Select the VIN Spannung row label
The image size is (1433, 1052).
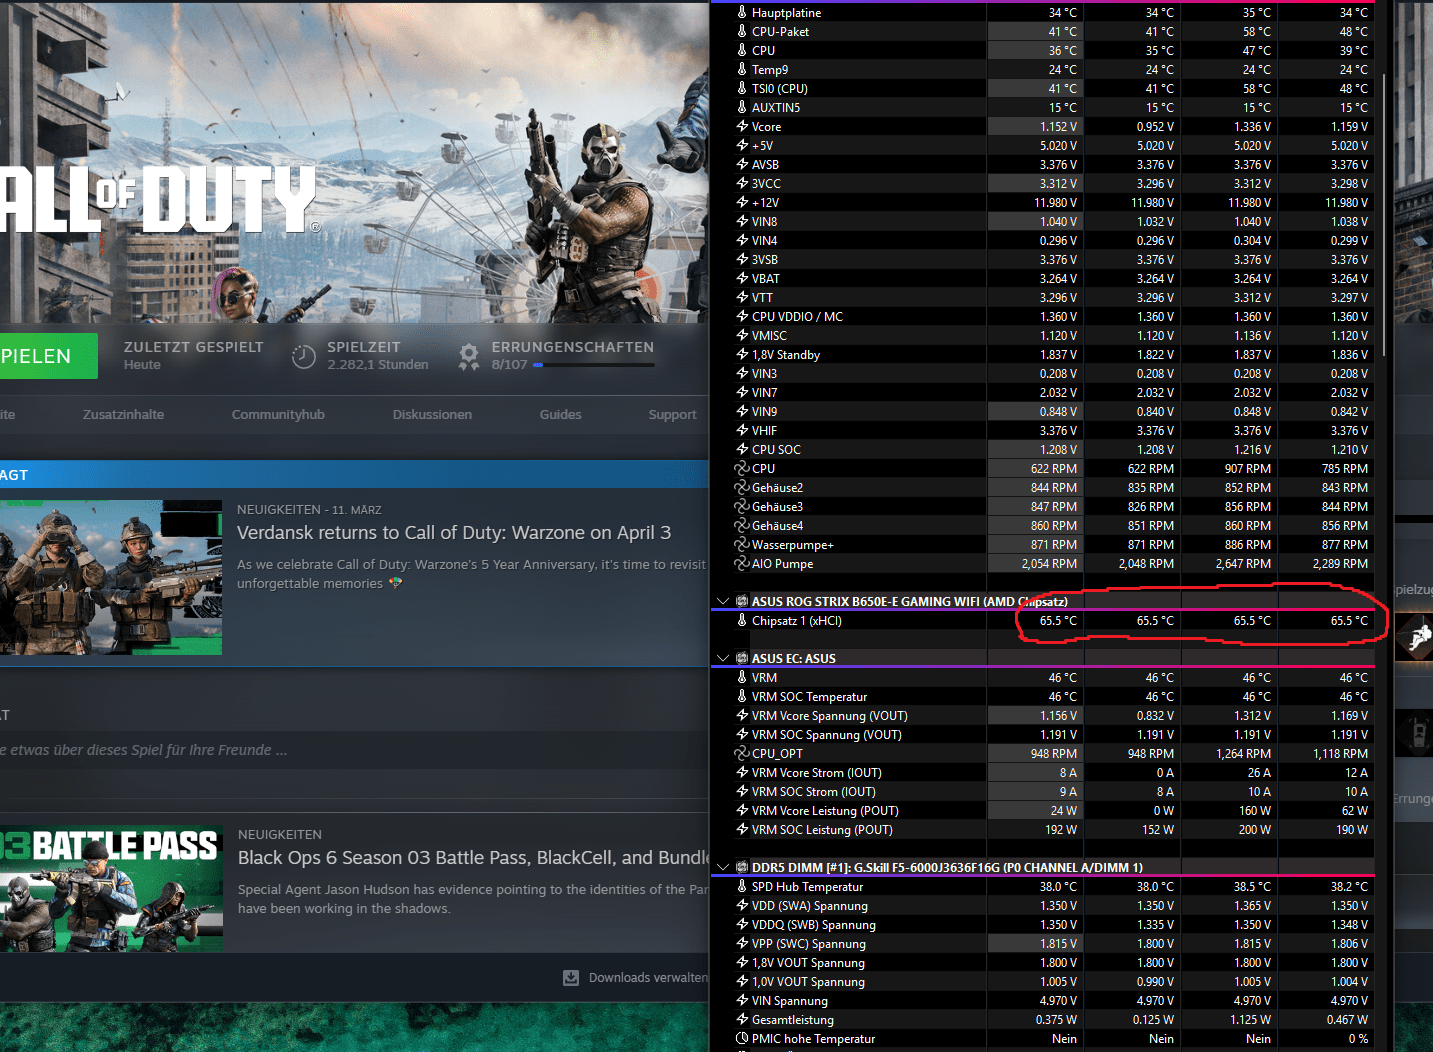[x=790, y=1001]
